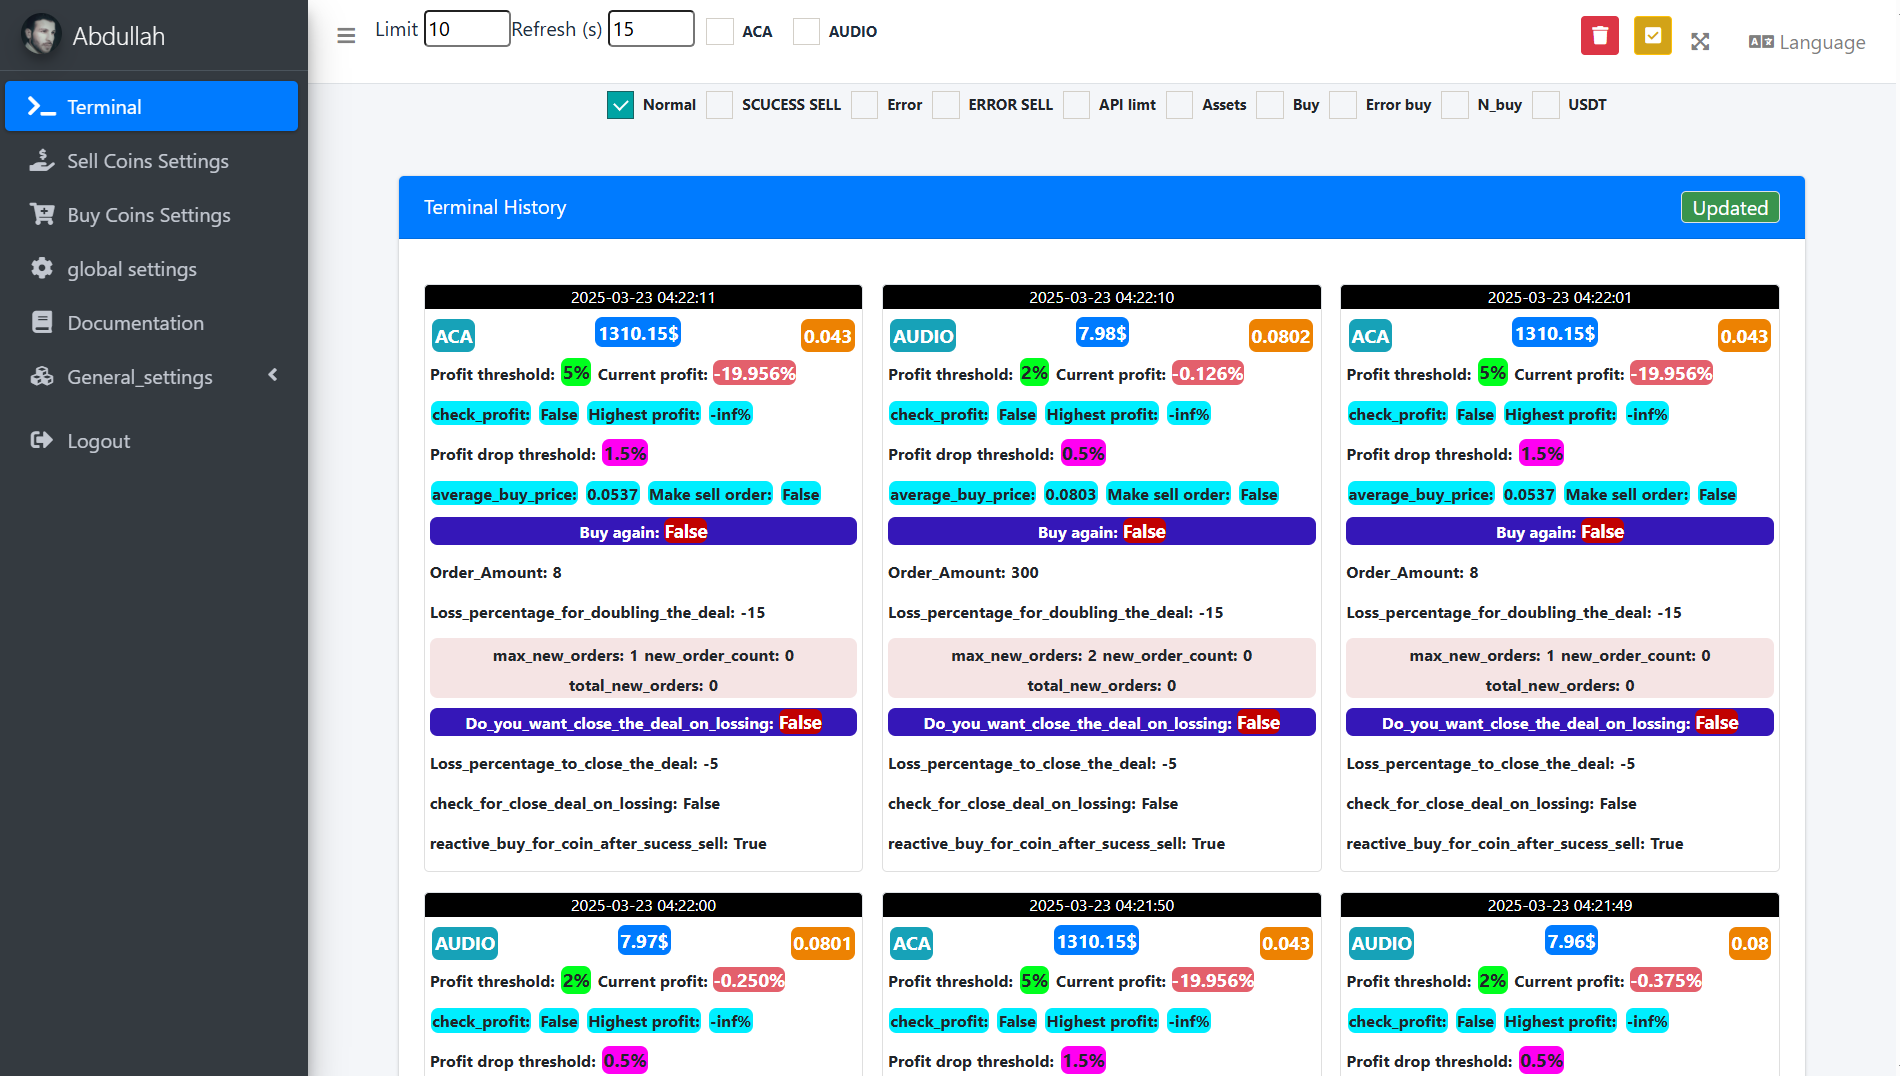Click ACA badge in 04:21:50 card
The height and width of the screenshot is (1076, 1900).
pyautogui.click(x=911, y=943)
